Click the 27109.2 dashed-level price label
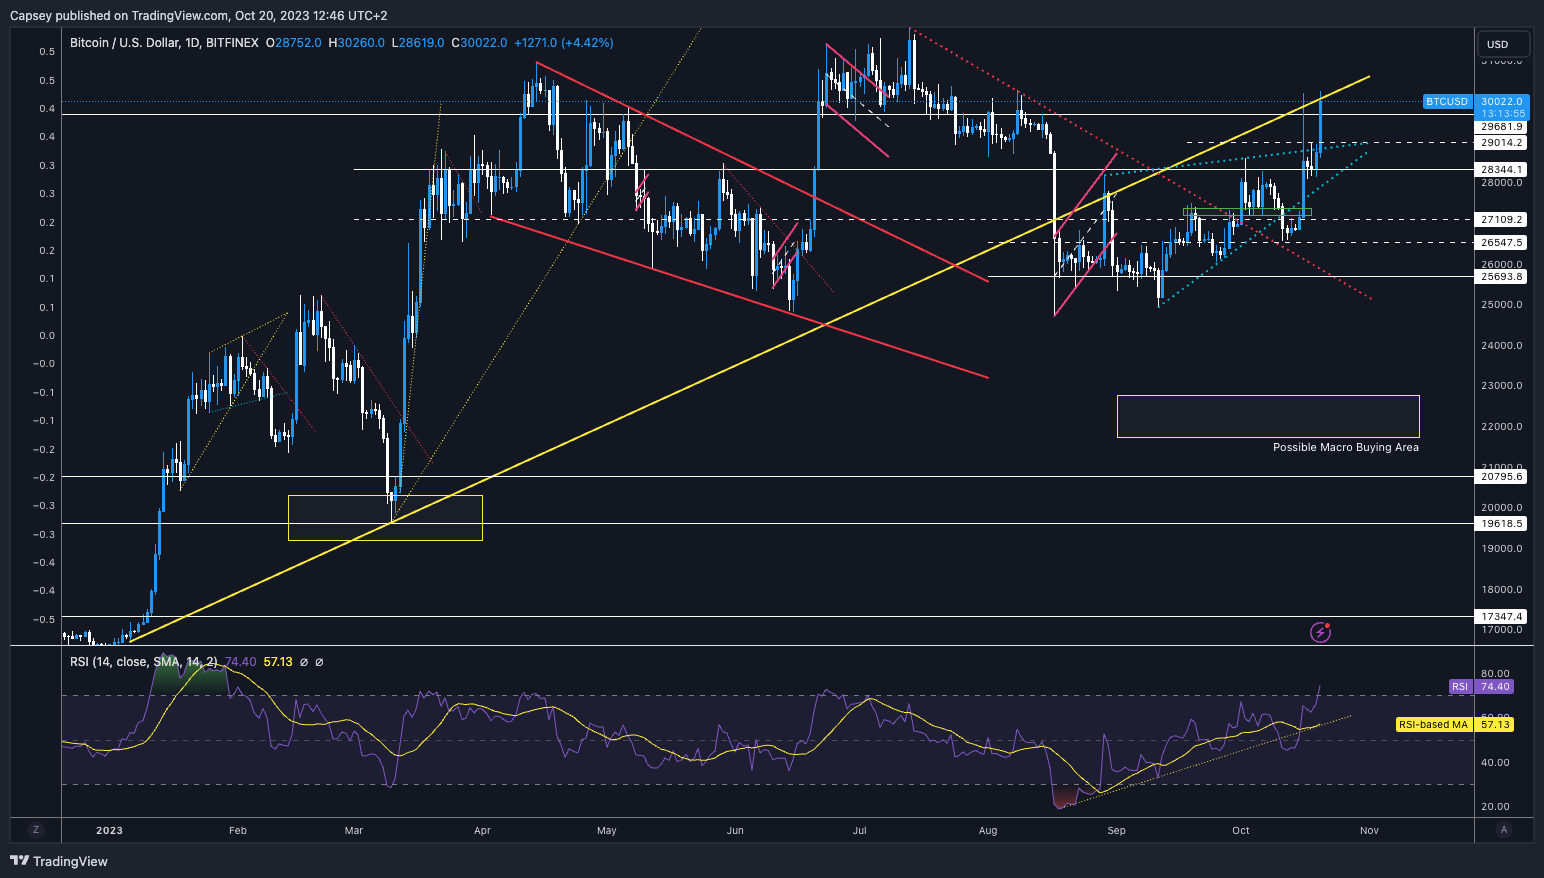 (1499, 220)
